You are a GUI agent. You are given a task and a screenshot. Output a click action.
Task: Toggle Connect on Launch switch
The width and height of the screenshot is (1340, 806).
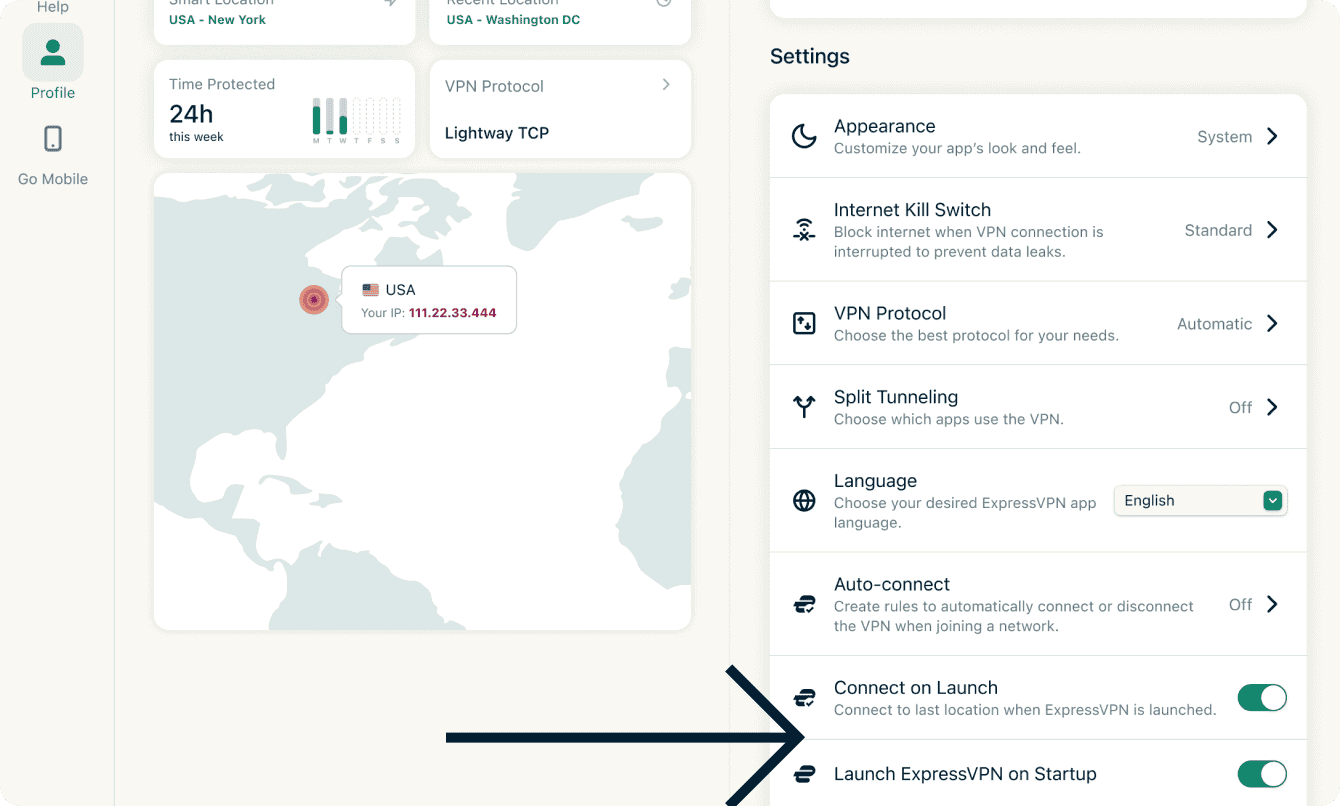click(1261, 698)
